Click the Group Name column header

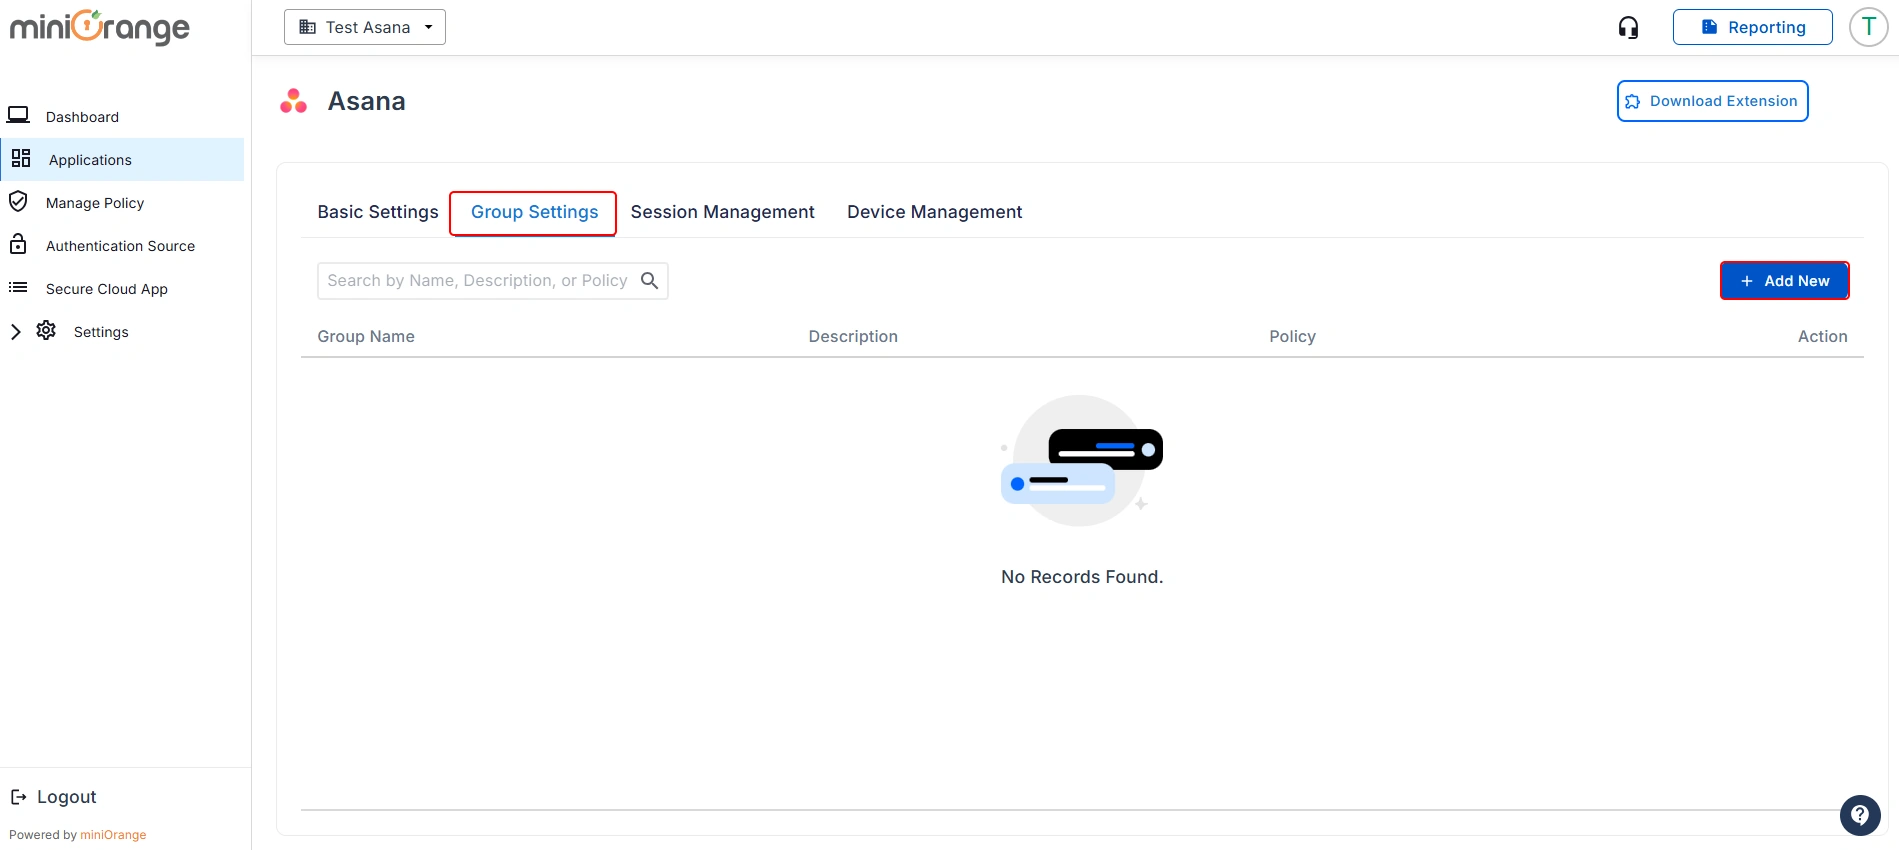click(366, 336)
